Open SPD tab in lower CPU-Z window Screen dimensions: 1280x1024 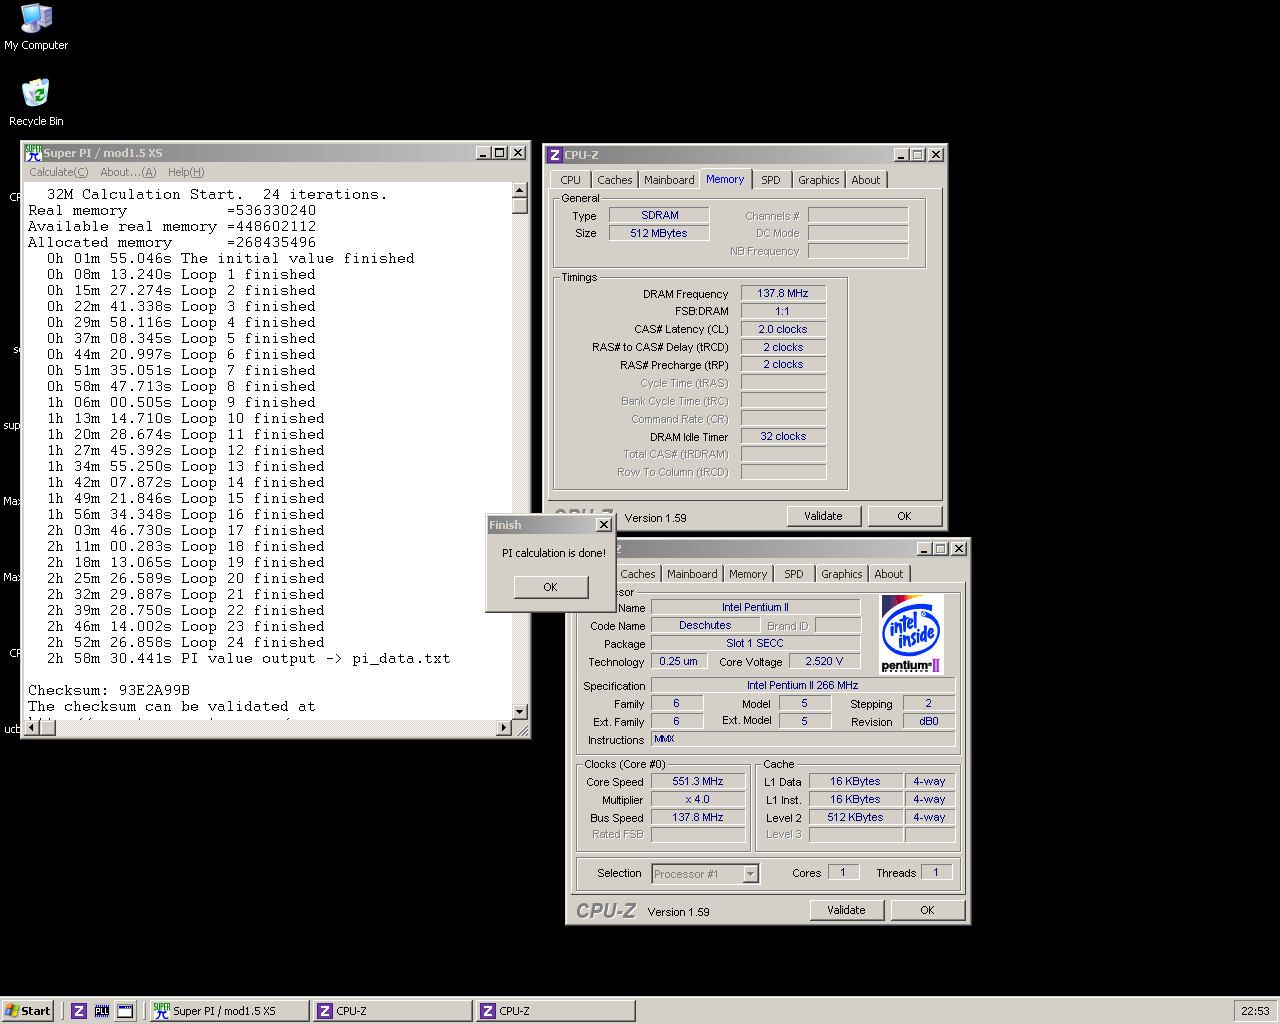(x=794, y=574)
